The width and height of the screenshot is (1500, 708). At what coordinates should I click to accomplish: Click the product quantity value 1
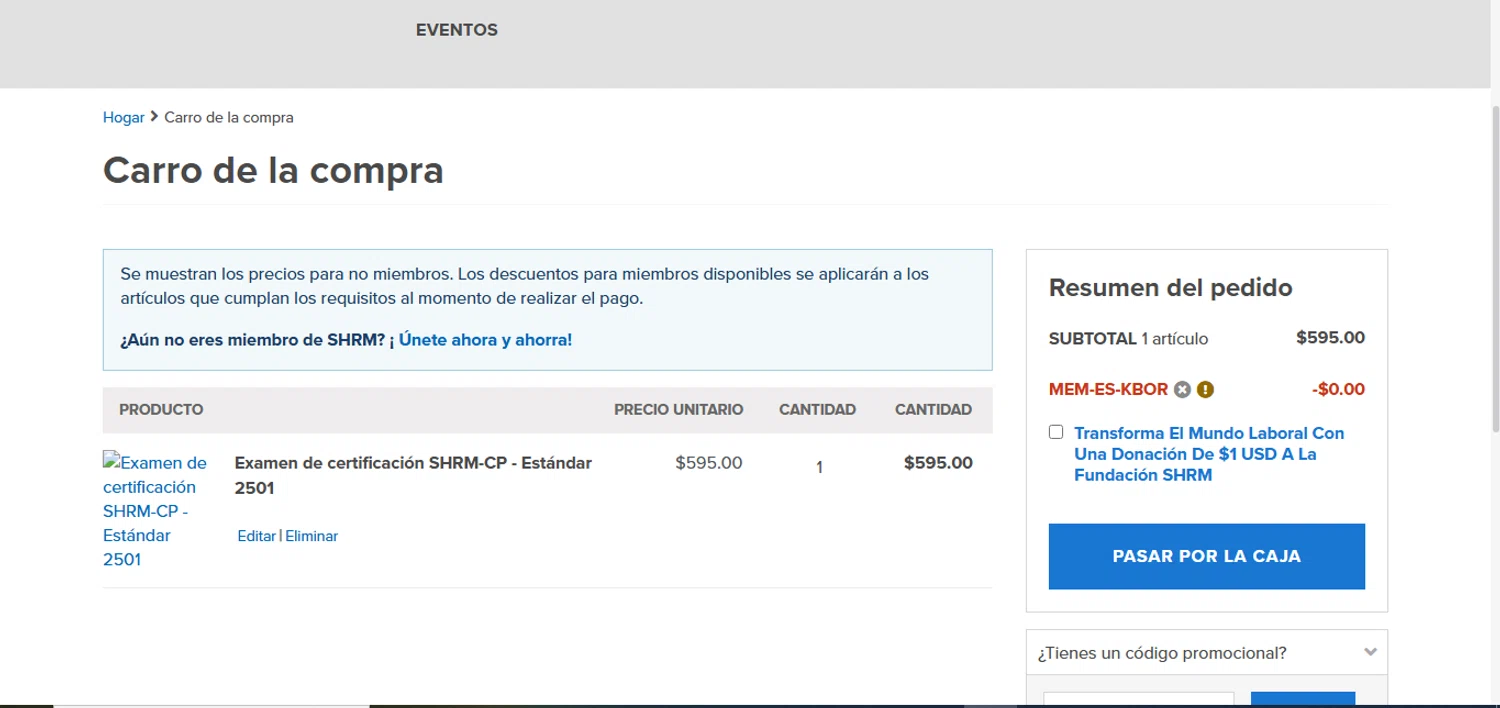(x=819, y=467)
